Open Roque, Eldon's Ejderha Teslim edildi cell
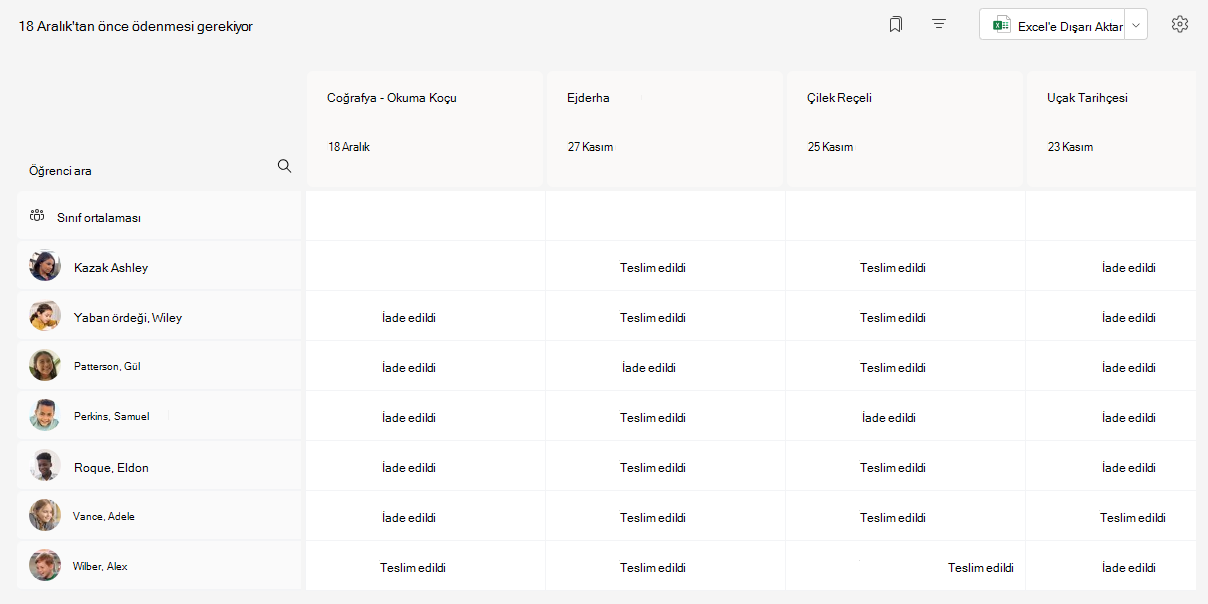 tap(665, 466)
